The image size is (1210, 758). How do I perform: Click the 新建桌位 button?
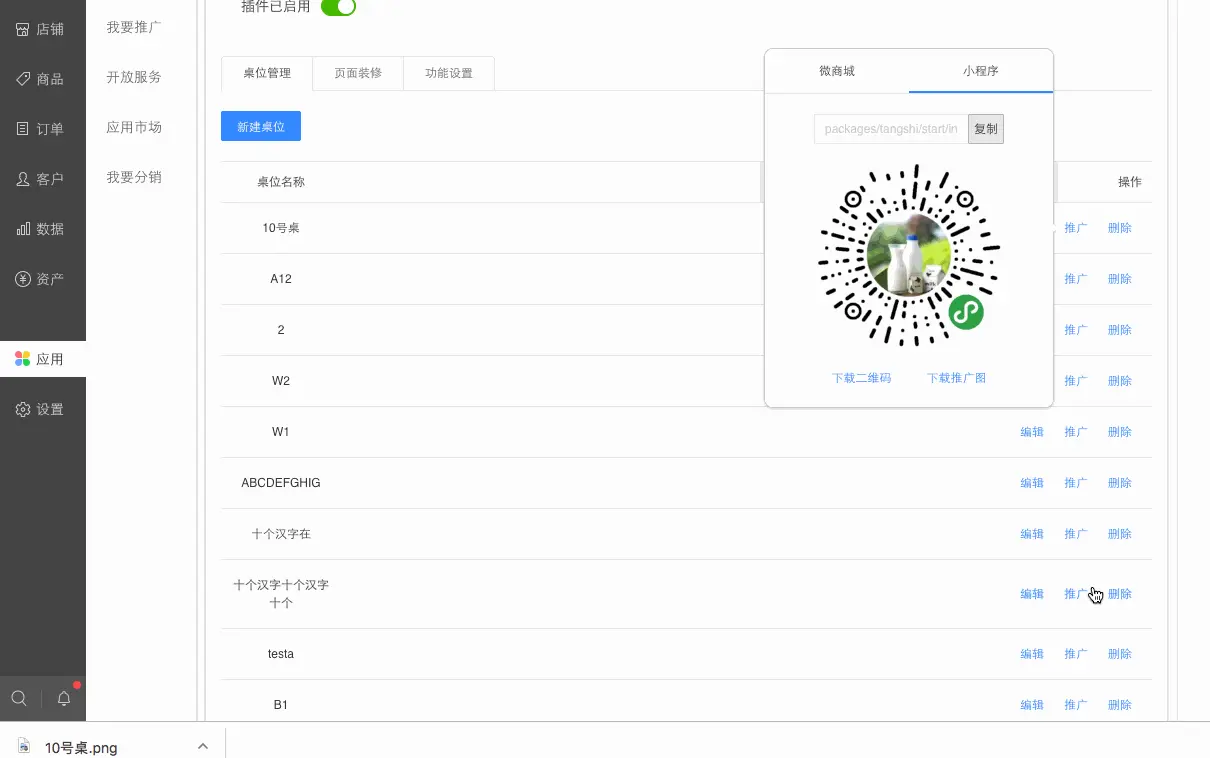coord(261,126)
